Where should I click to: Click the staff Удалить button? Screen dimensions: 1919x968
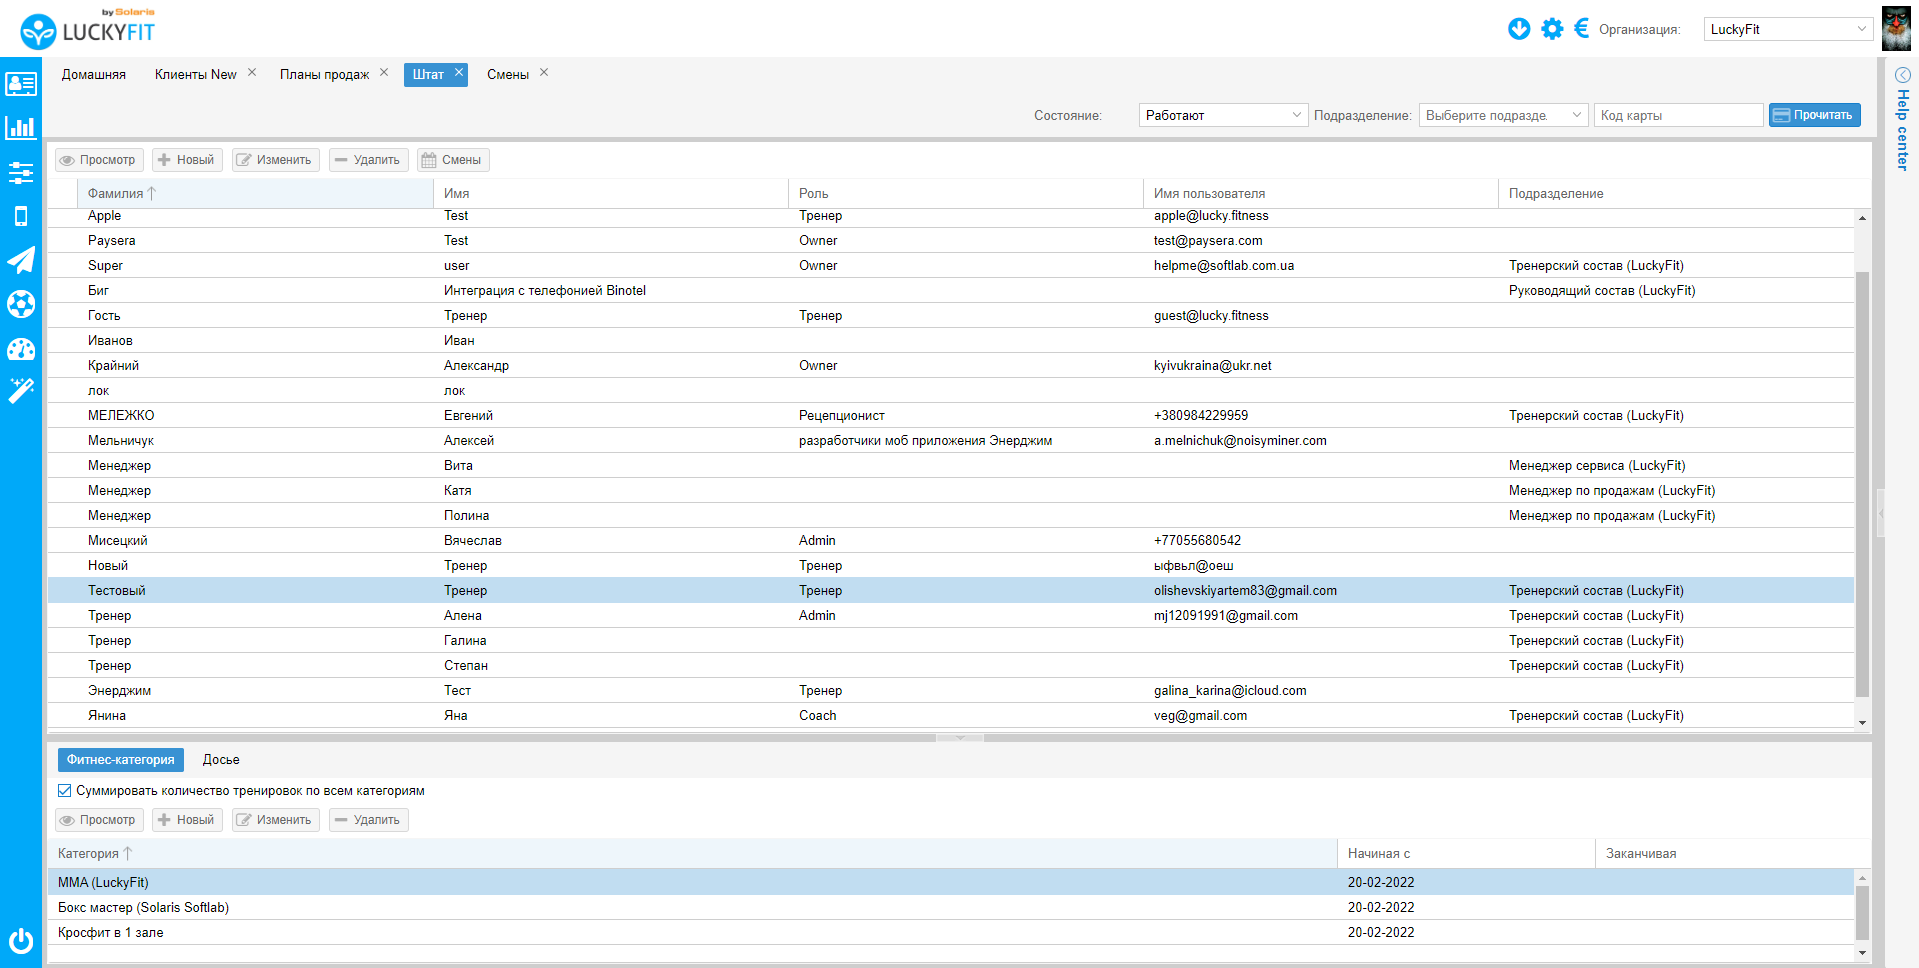pyautogui.click(x=368, y=160)
